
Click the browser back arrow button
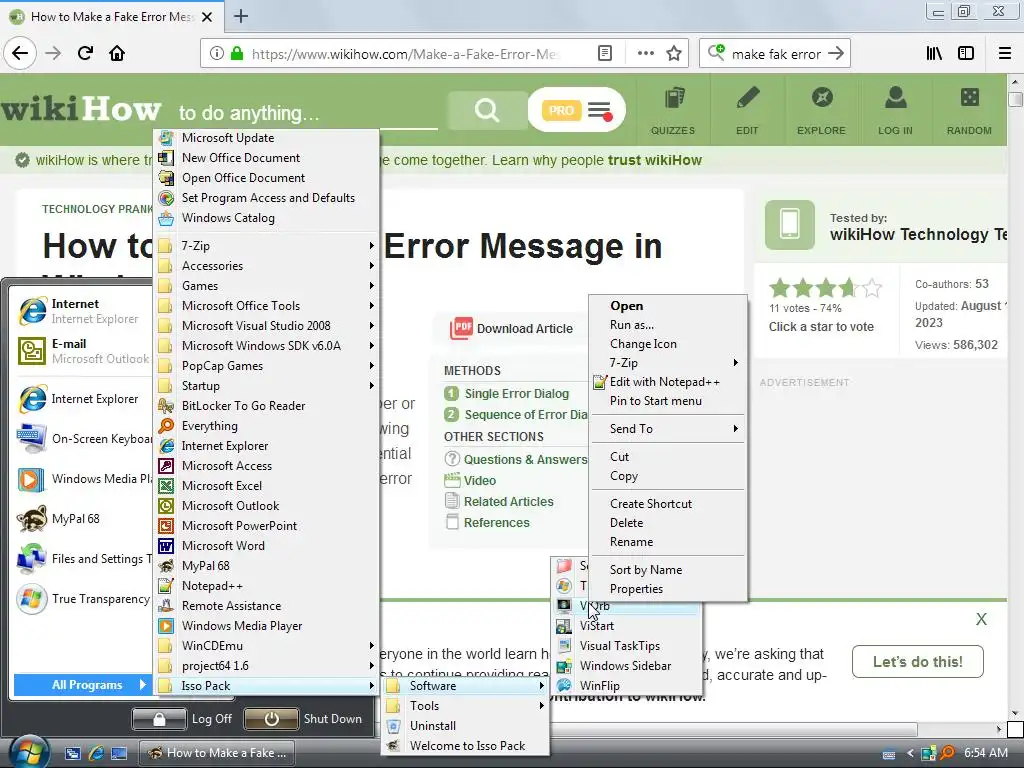(x=20, y=53)
